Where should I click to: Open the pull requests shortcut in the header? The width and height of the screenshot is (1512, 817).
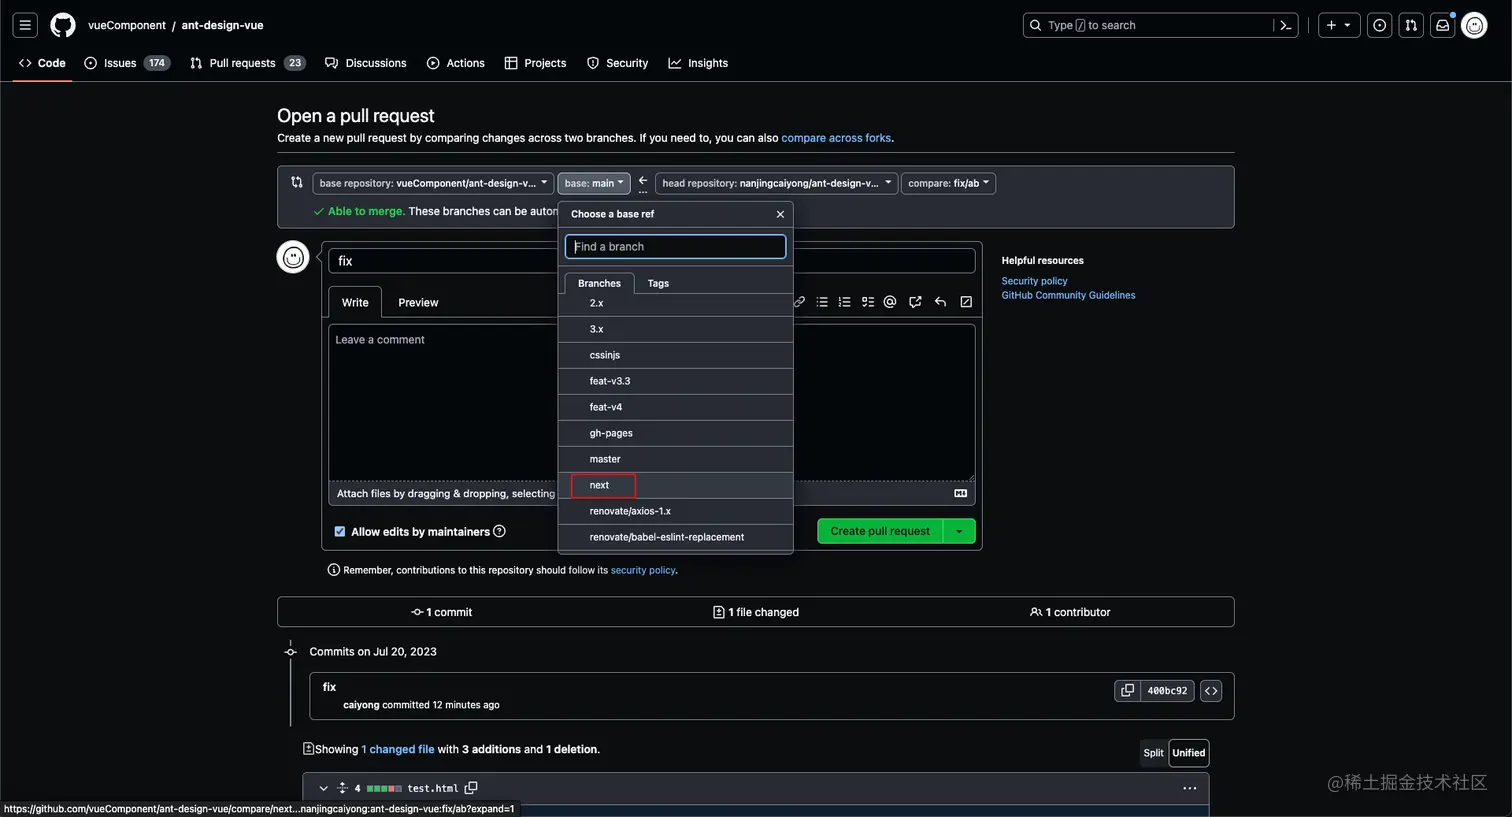click(1411, 25)
